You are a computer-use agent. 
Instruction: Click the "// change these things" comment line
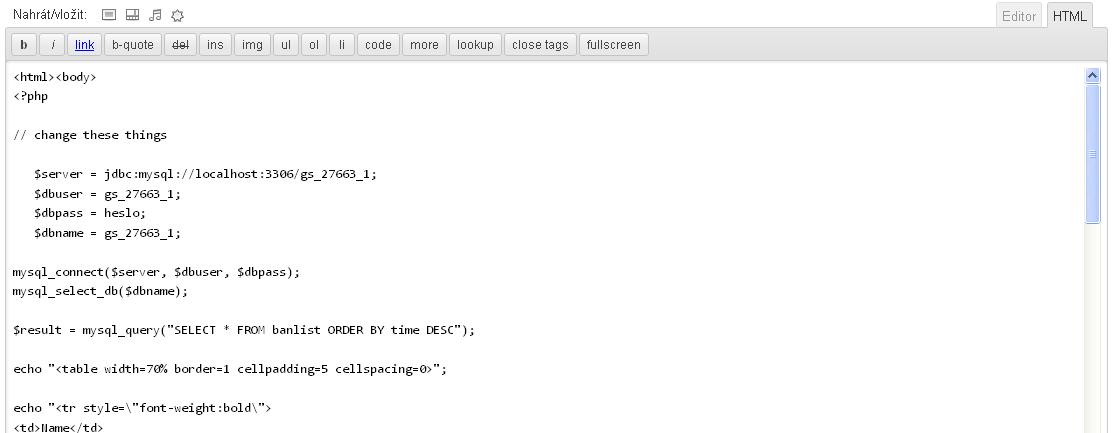pos(90,135)
